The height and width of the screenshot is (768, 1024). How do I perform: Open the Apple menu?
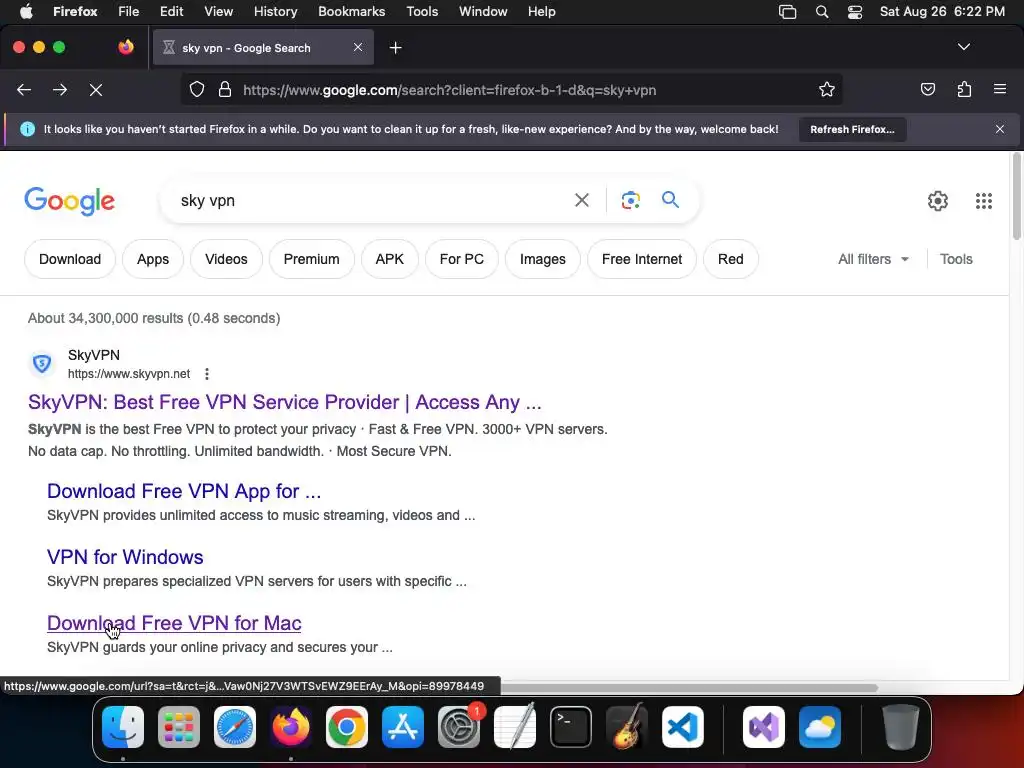click(26, 11)
